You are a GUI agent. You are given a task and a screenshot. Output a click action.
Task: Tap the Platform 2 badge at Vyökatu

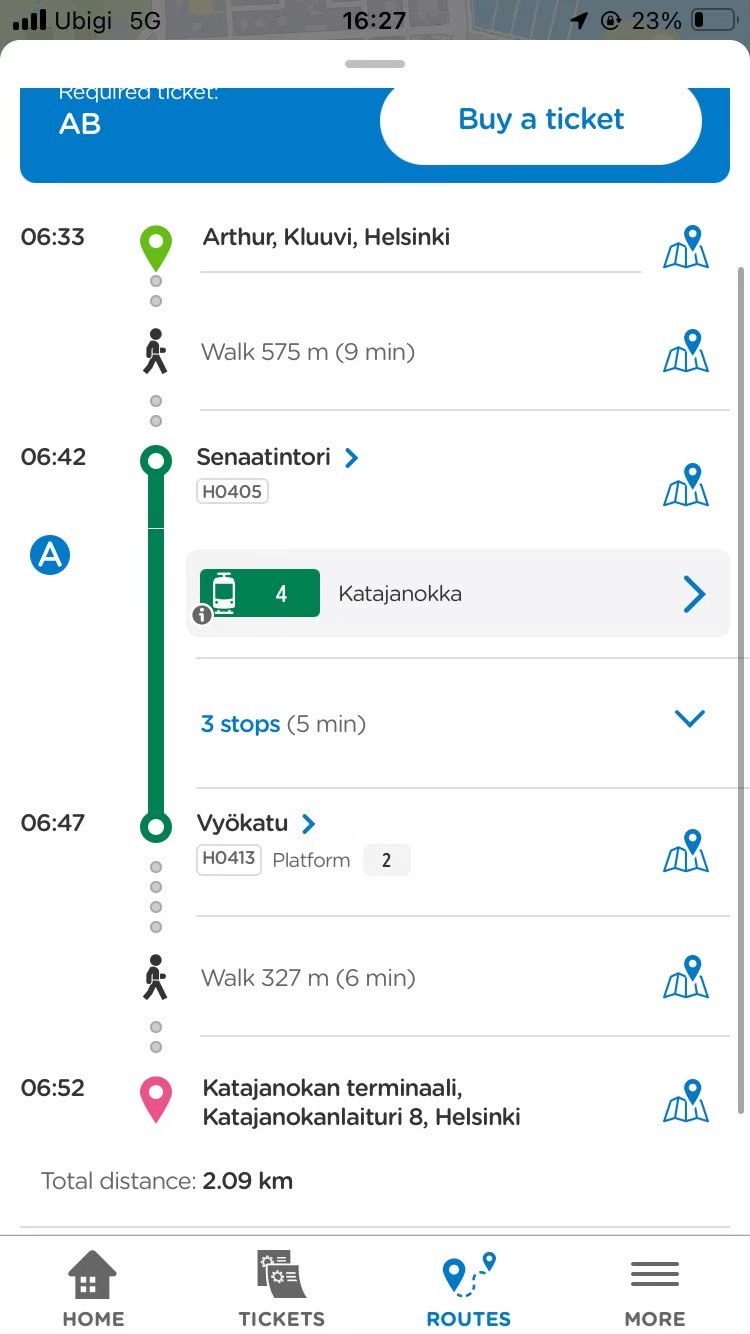(386, 860)
